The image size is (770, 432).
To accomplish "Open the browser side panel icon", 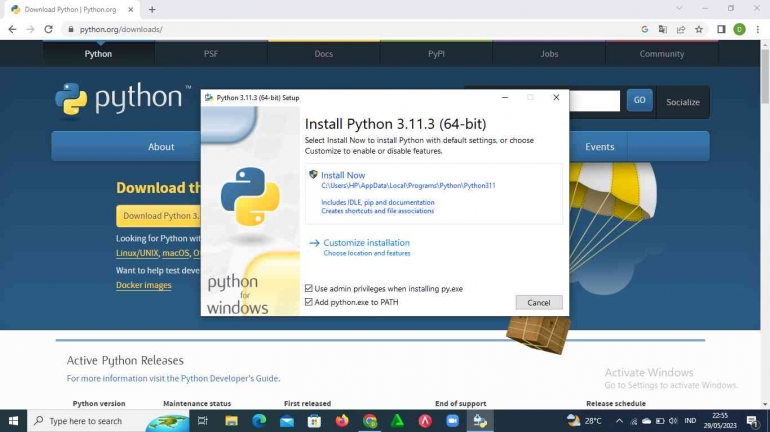I will pyautogui.click(x=721, y=29).
